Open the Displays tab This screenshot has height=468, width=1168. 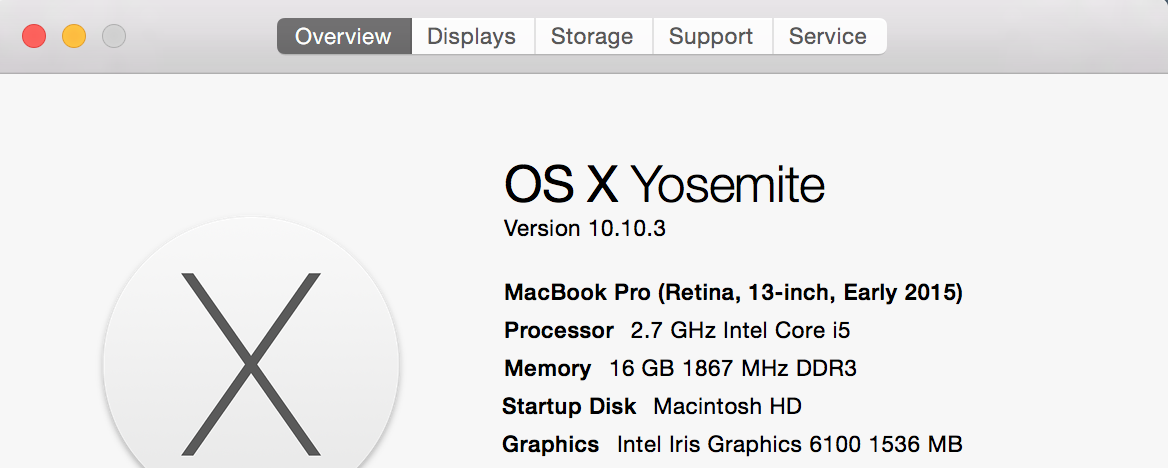click(471, 37)
